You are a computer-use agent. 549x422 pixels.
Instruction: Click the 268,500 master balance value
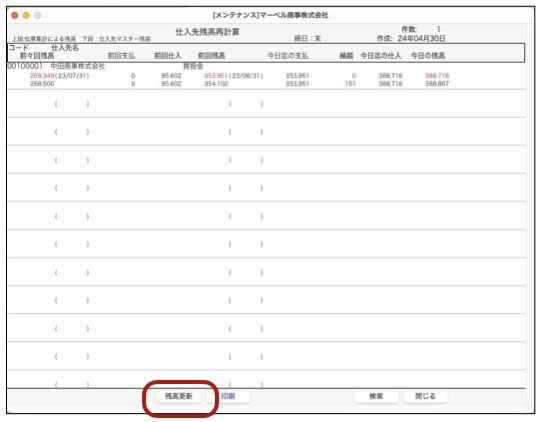pos(42,84)
